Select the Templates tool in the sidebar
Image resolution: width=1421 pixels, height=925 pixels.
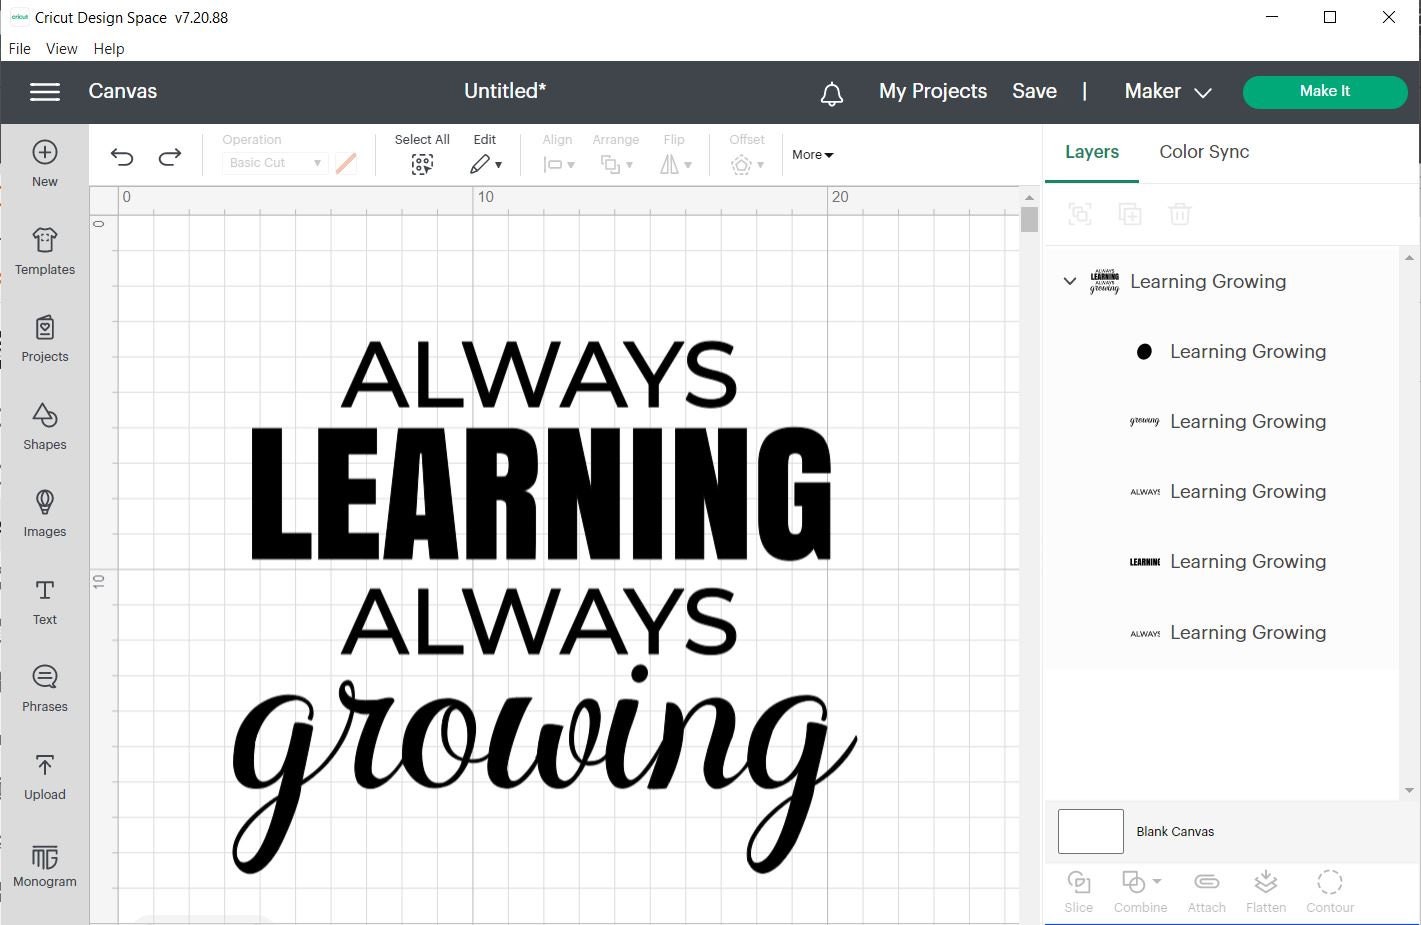click(x=44, y=250)
